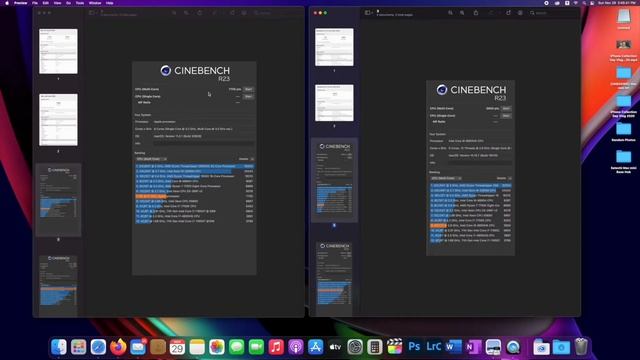The image size is (640, 360).
Task: Launch Final Cut Pro from the Dock
Action: click(x=394, y=347)
